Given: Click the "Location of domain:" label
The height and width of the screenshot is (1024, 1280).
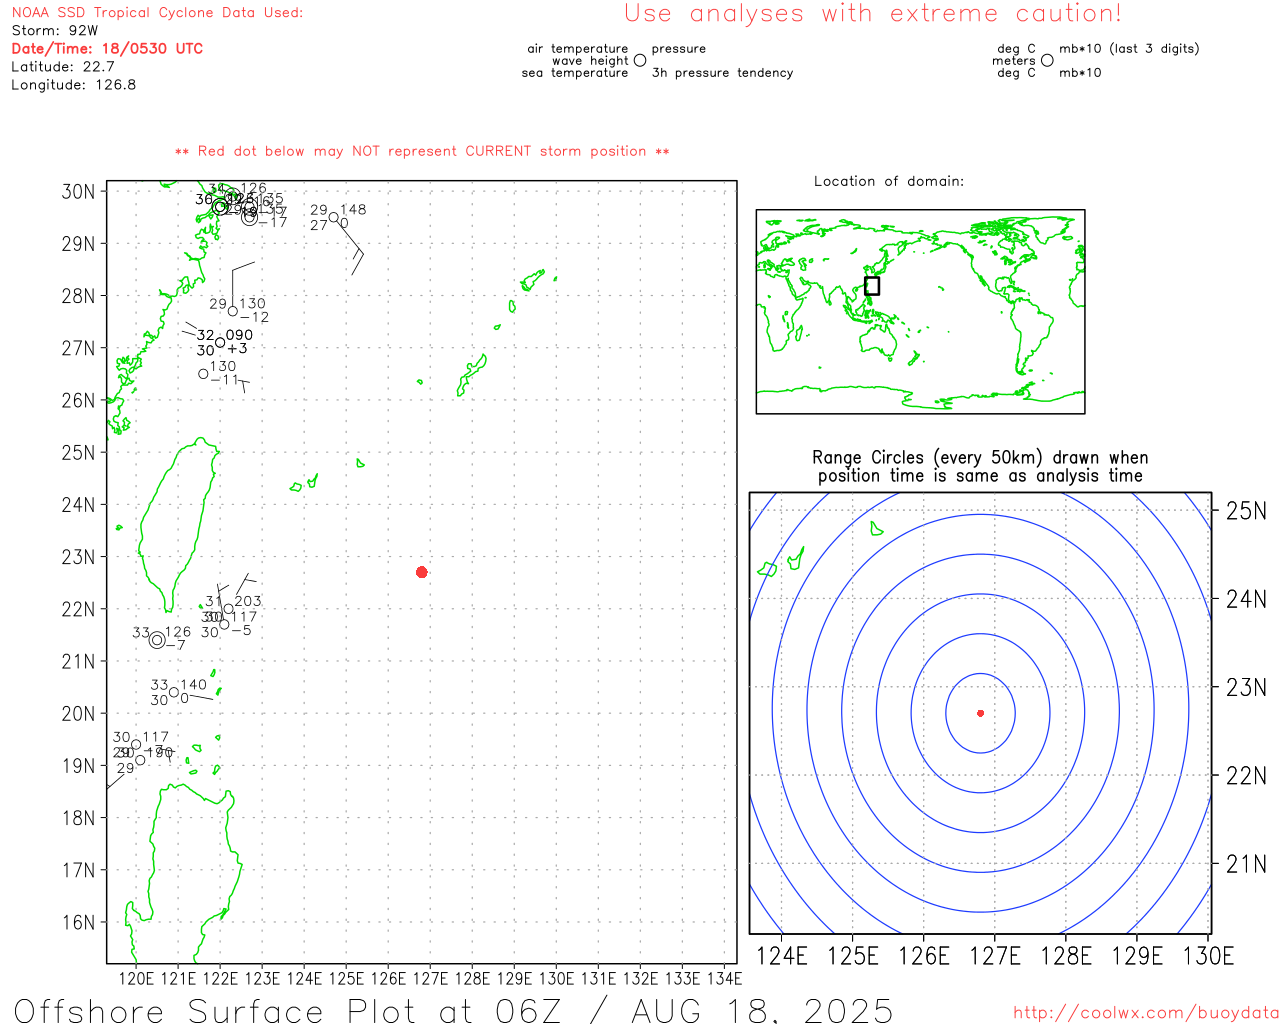Looking at the screenshot, I should pyautogui.click(x=889, y=181).
